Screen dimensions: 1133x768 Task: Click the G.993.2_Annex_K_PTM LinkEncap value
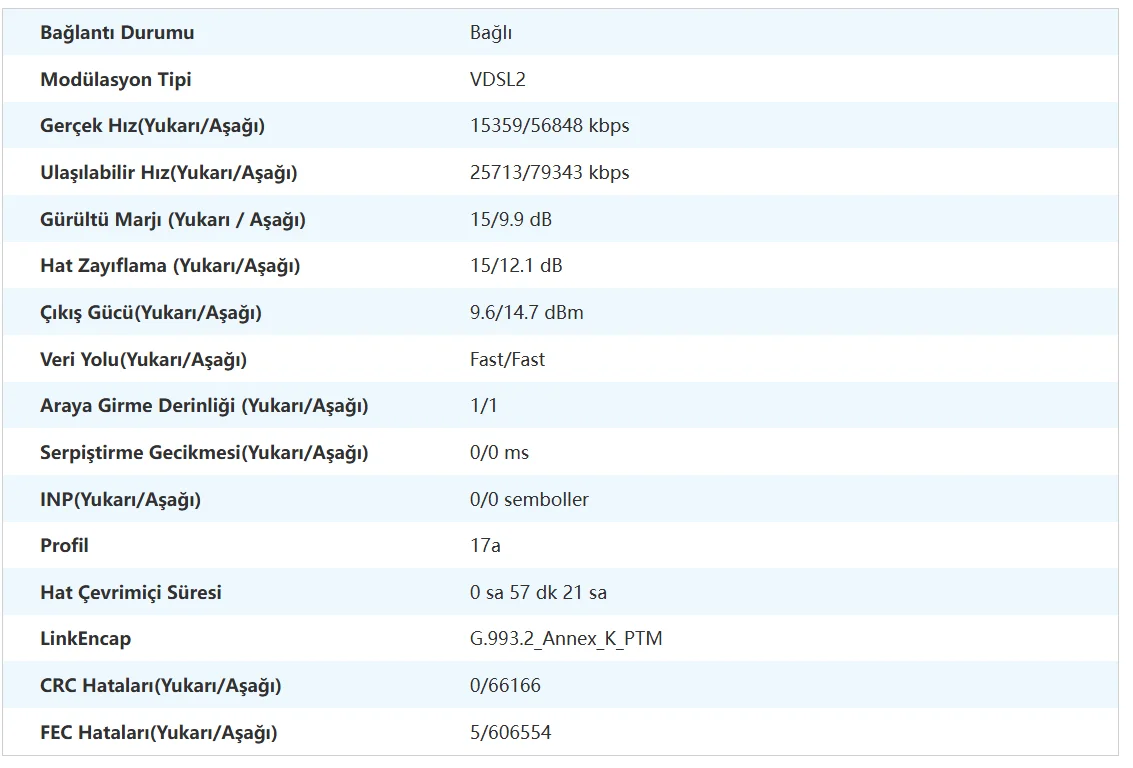click(566, 639)
